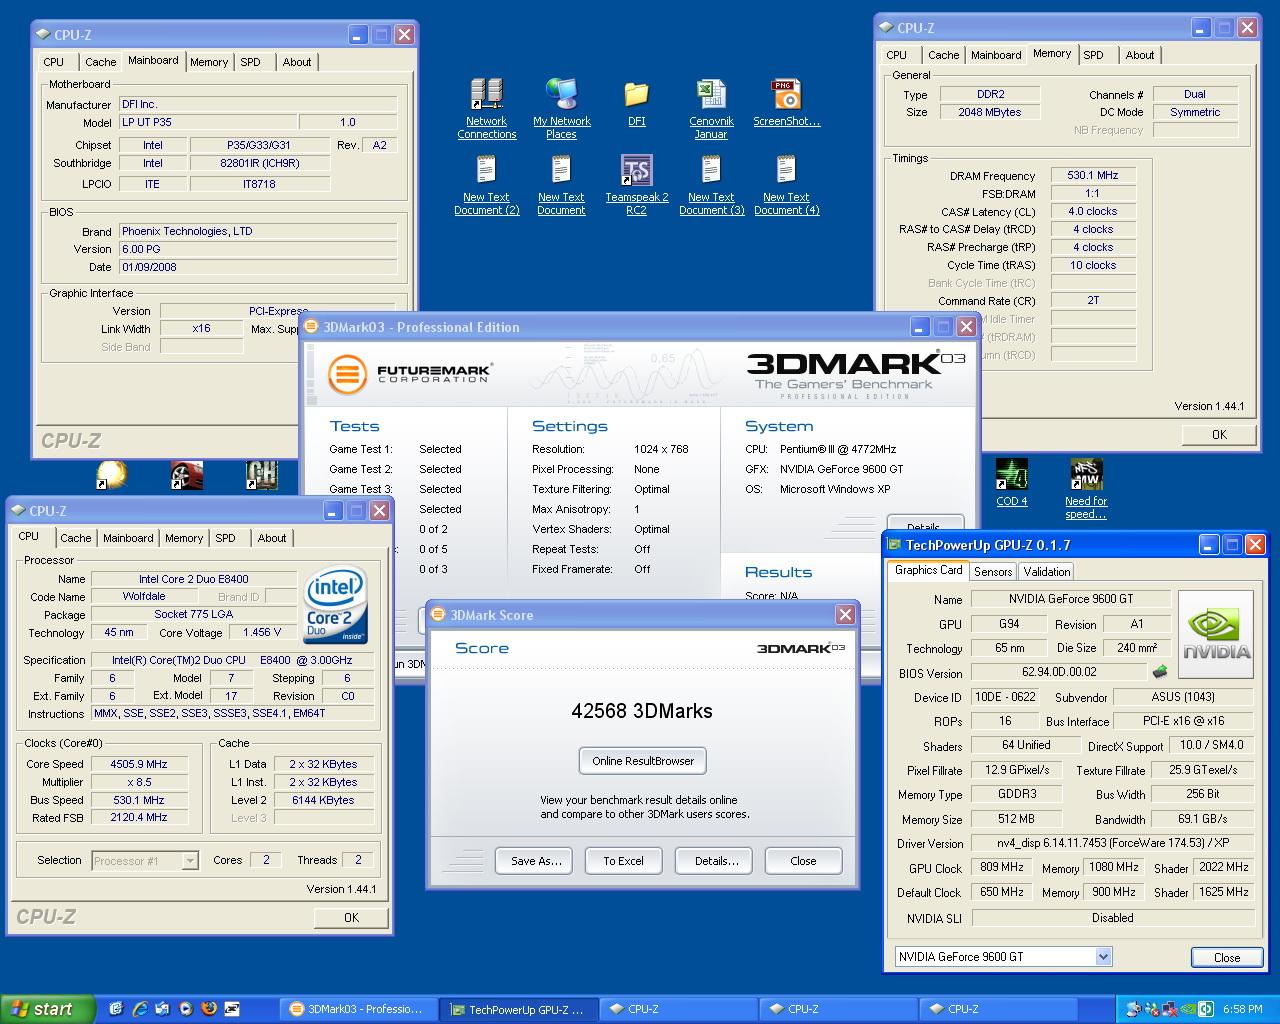The image size is (1280, 1024).
Task: Open CPU tab in mainboard CPU-Z window
Action: [x=54, y=62]
